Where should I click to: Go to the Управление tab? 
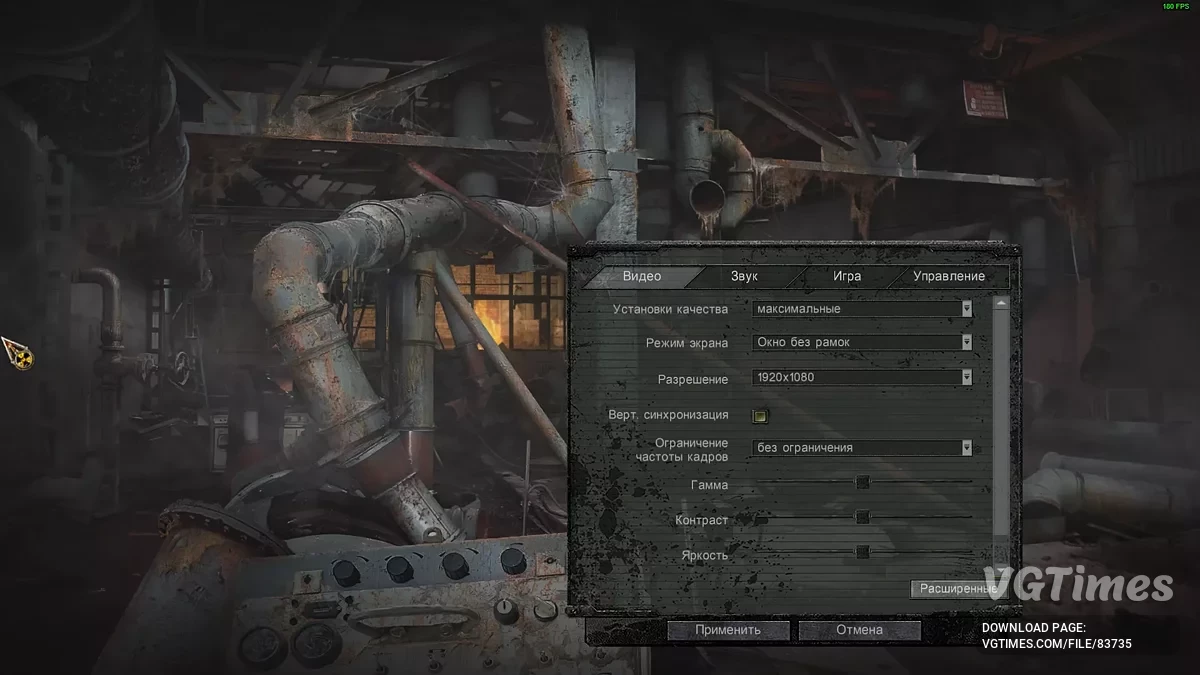pyautogui.click(x=948, y=276)
